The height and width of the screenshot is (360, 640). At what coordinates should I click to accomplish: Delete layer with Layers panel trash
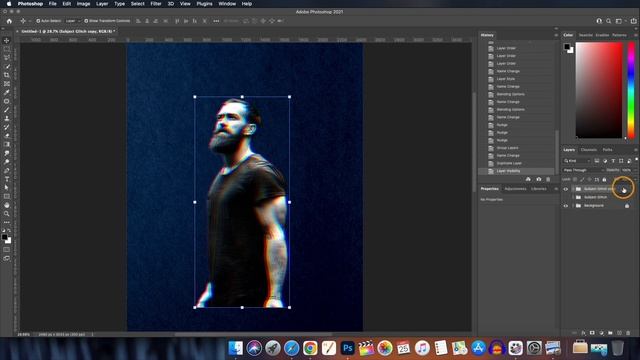click(x=628, y=333)
